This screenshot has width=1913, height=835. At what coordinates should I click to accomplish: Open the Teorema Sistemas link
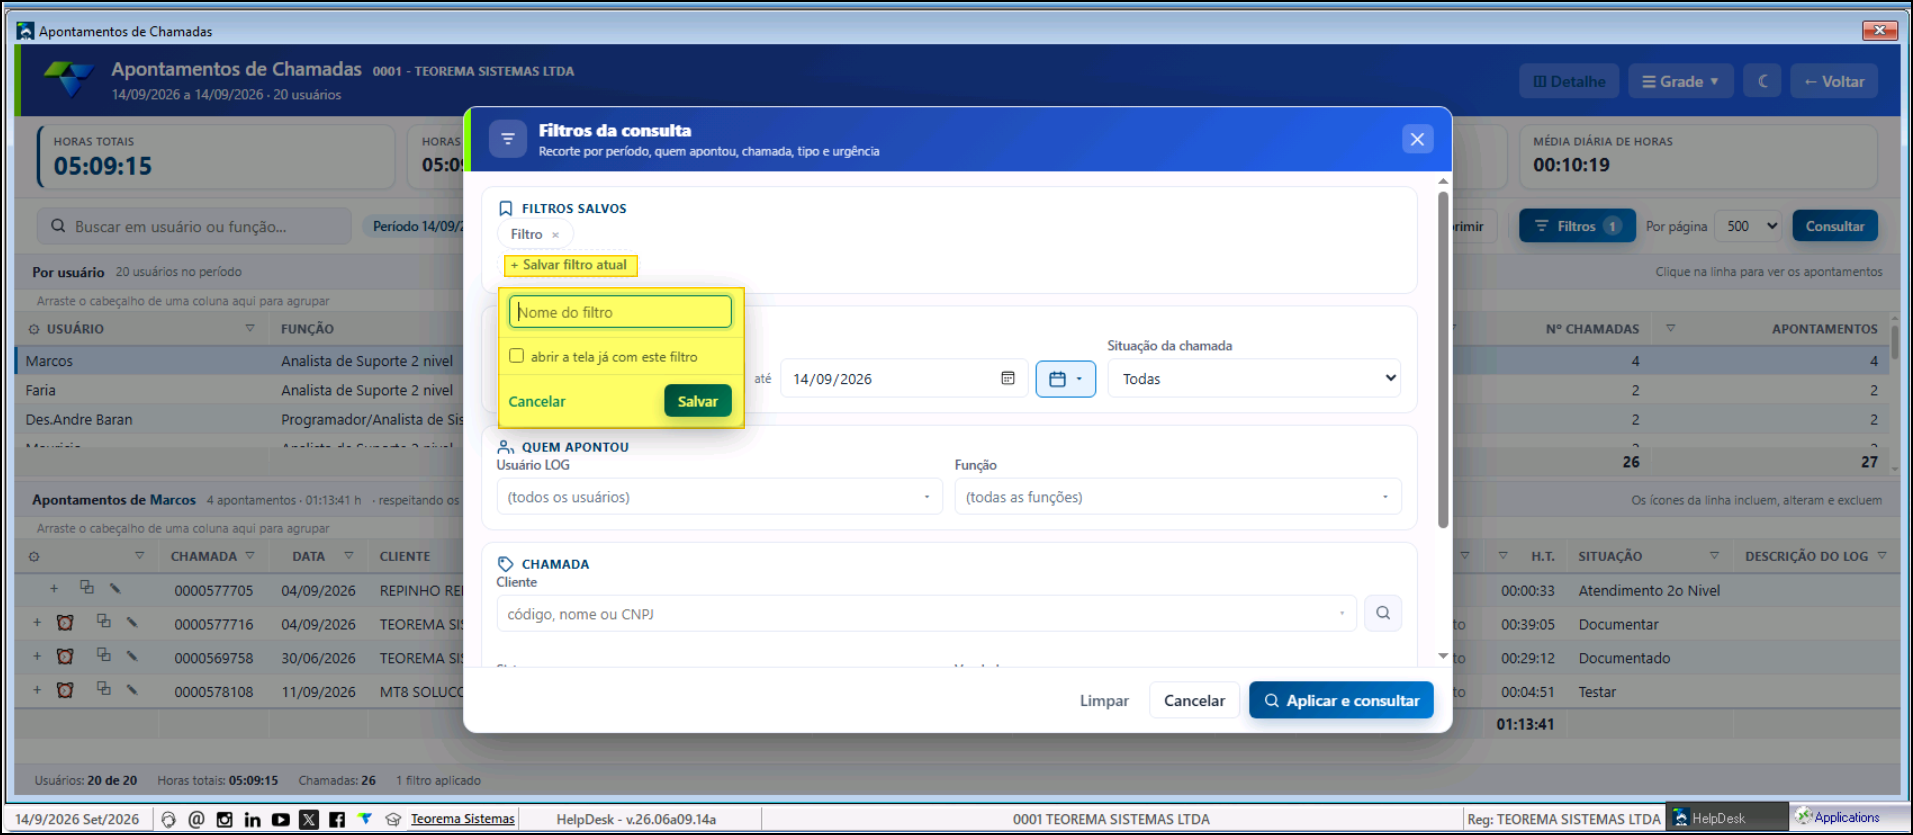462,819
